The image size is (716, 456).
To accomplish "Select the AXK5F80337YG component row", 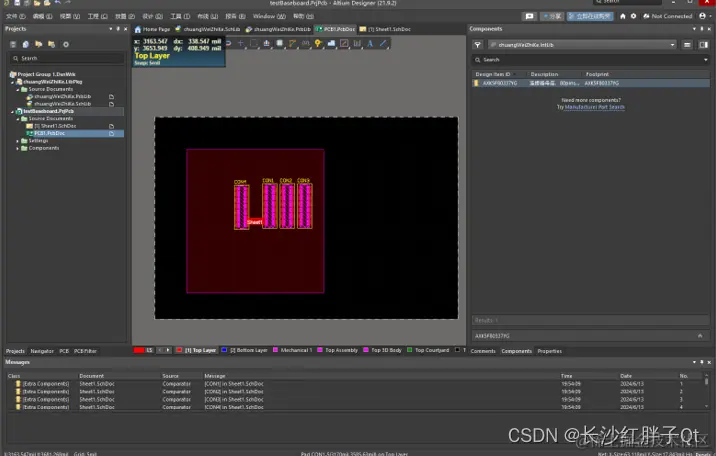I will coord(590,83).
